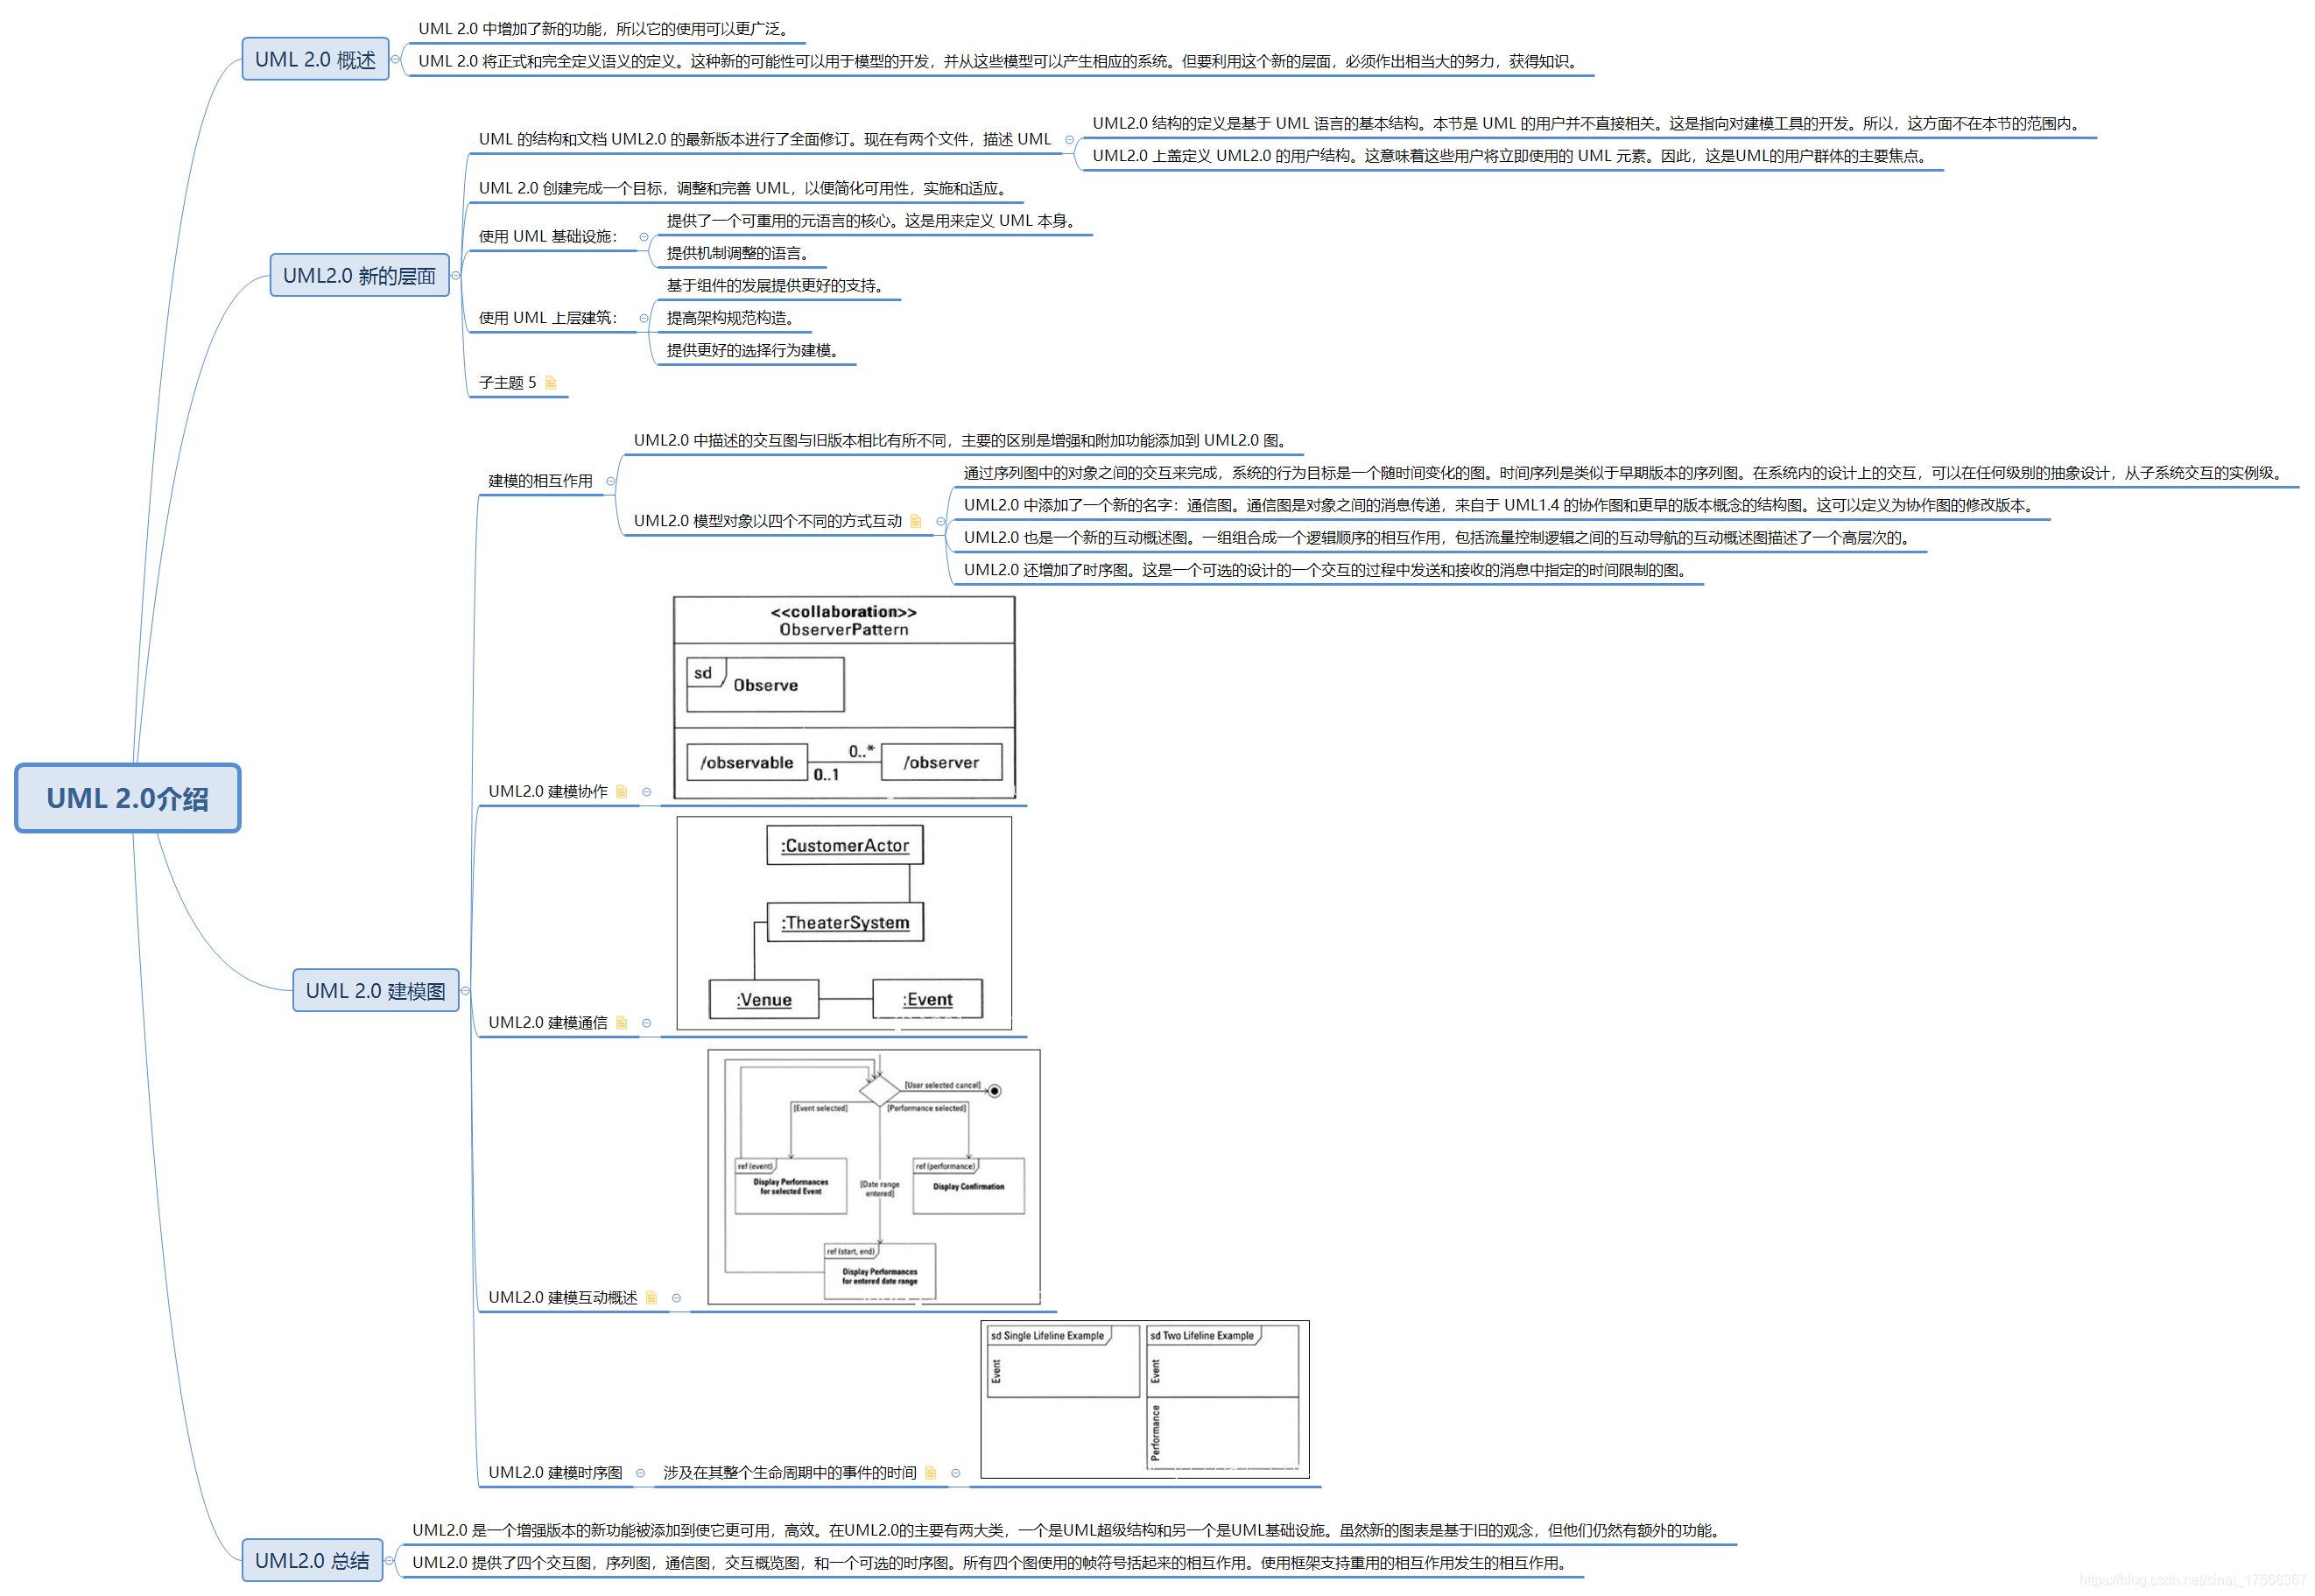Viewport: 2315px width, 1596px height.
Task: Select subtopic 使用 UML 基础设施：
Action: (x=548, y=237)
